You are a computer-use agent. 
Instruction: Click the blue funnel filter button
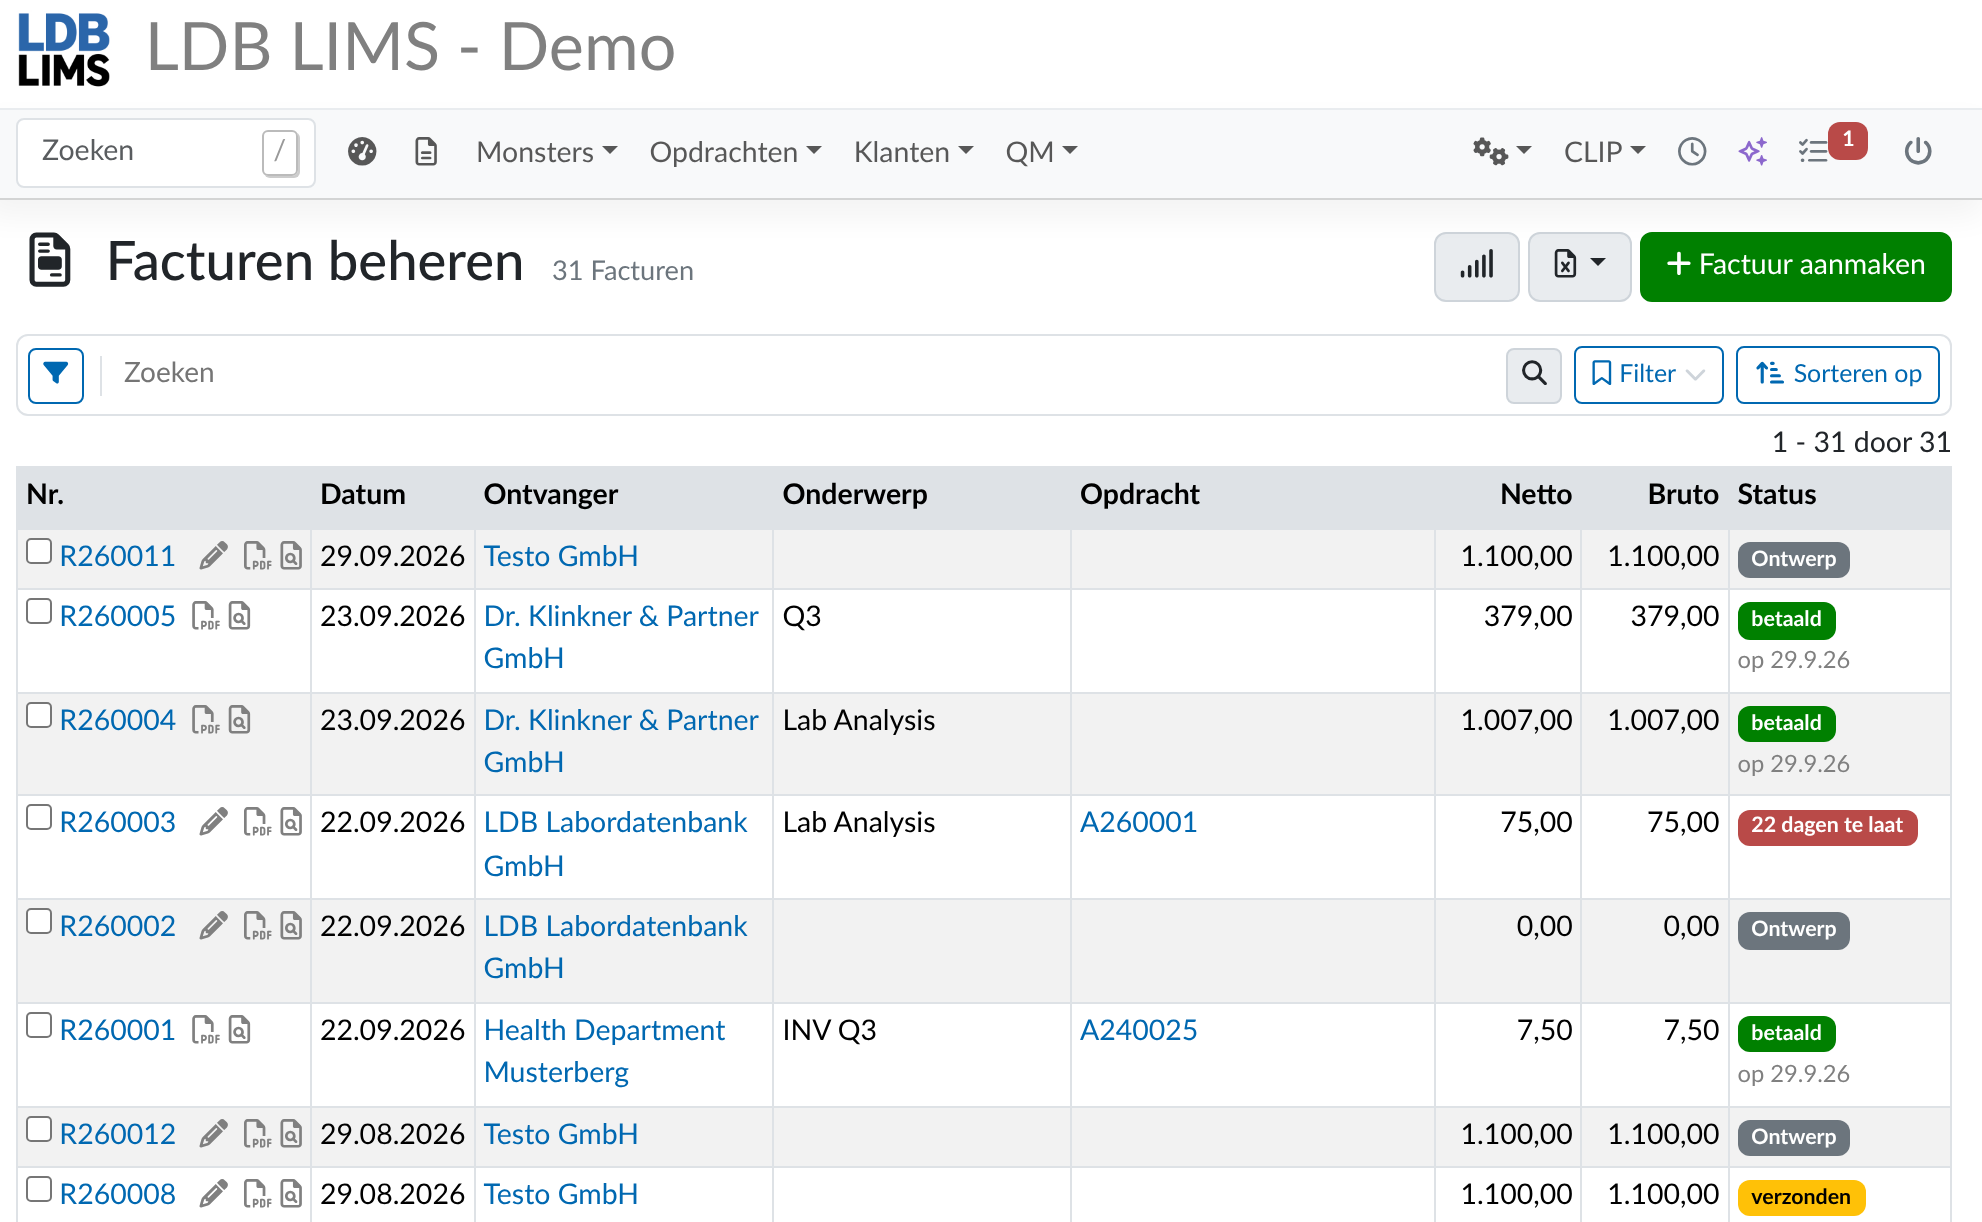tap(56, 375)
